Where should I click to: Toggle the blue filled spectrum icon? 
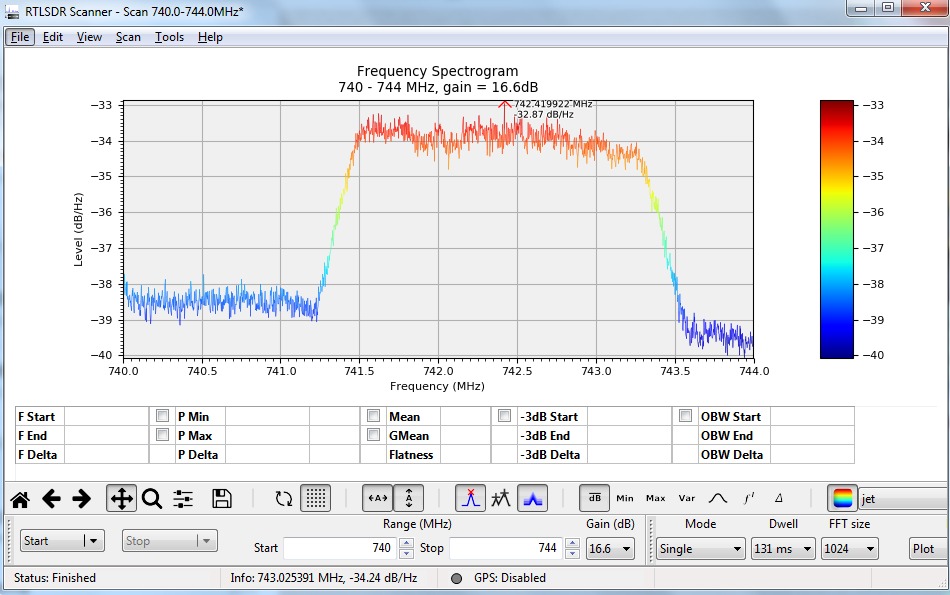(x=533, y=499)
